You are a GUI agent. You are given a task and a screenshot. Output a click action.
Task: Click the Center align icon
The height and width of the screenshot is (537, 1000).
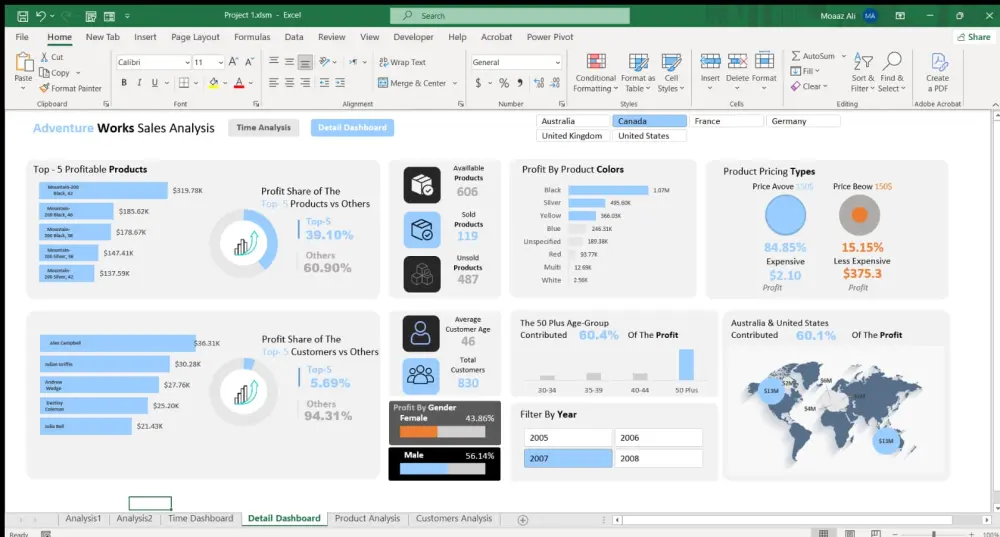pos(290,83)
